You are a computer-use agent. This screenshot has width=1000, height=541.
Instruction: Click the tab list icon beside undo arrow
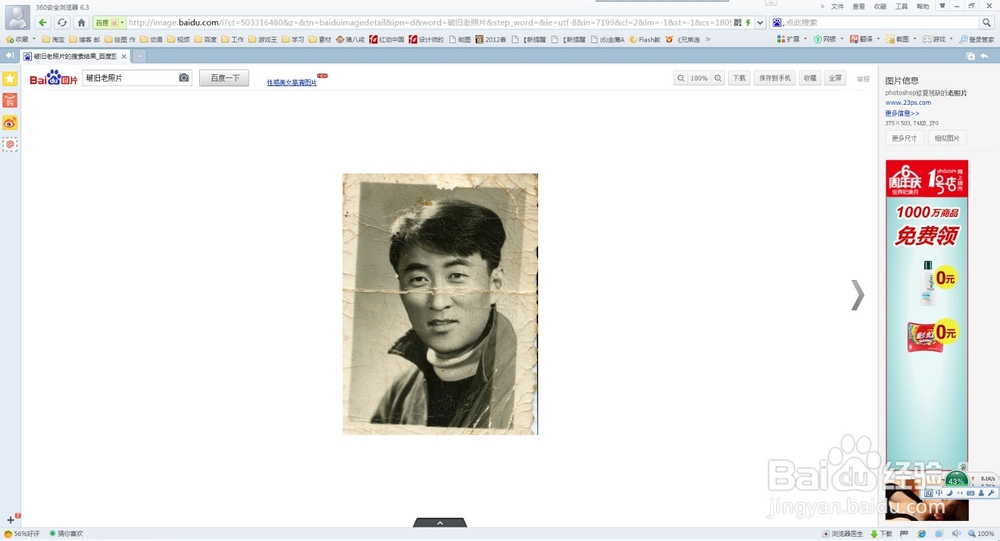[x=970, y=56]
